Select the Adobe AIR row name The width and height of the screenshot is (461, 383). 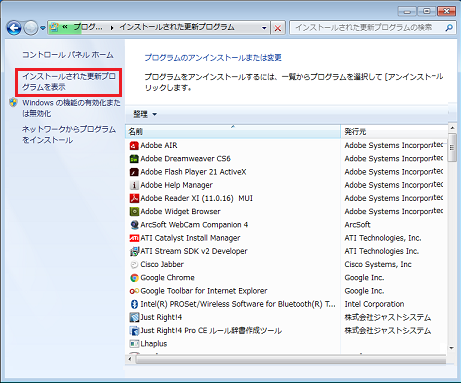point(159,146)
